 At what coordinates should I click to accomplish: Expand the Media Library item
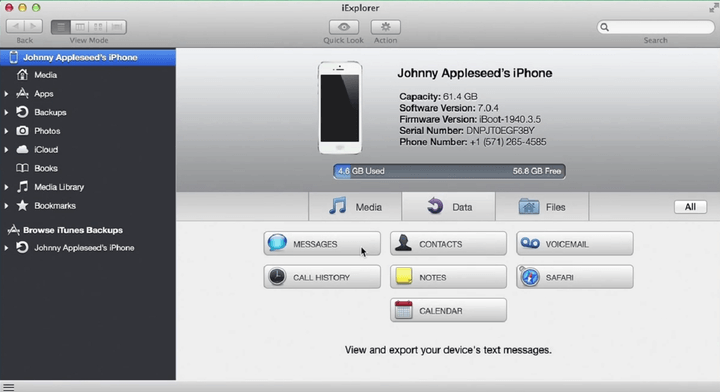(x=6, y=187)
